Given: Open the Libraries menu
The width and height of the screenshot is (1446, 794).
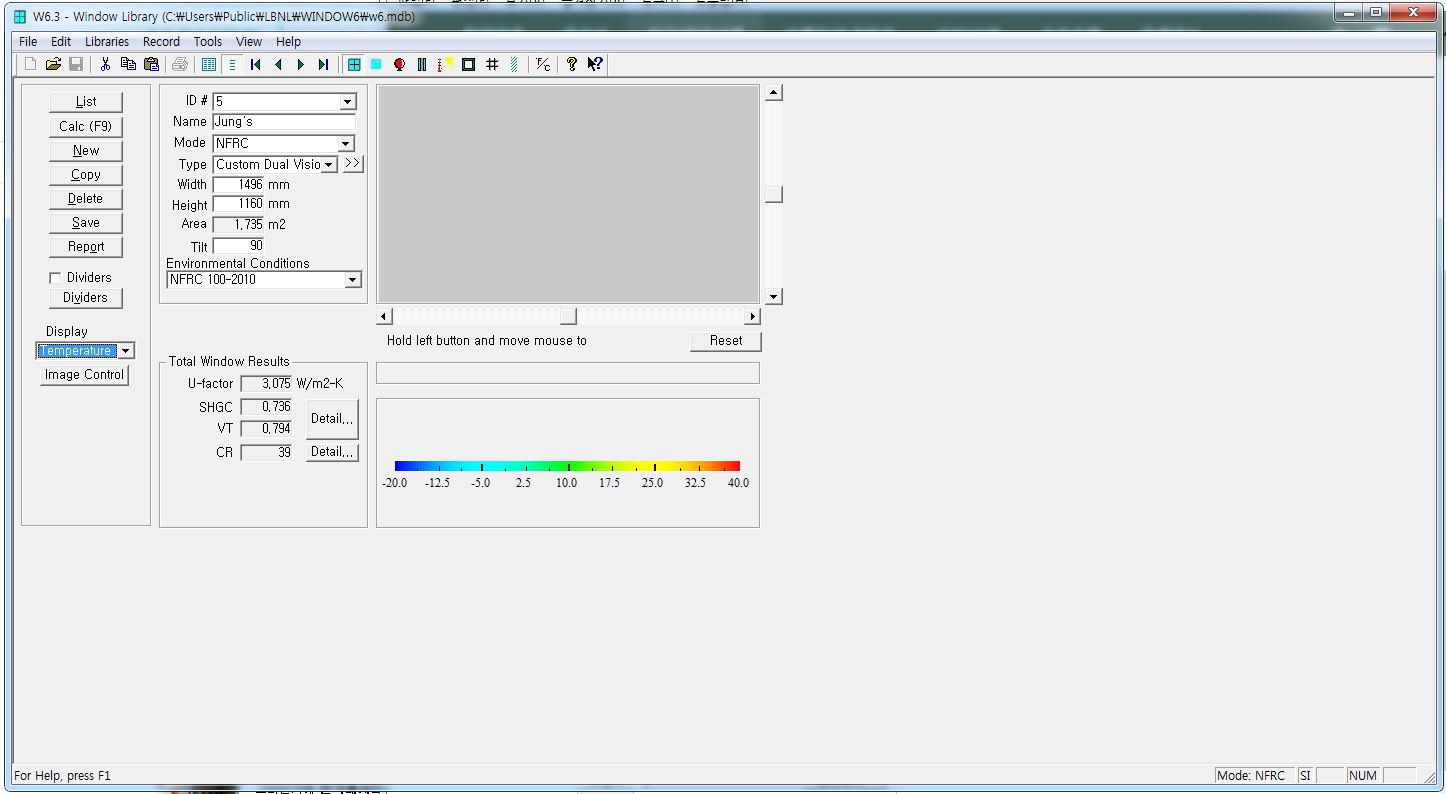Looking at the screenshot, I should (x=106, y=42).
